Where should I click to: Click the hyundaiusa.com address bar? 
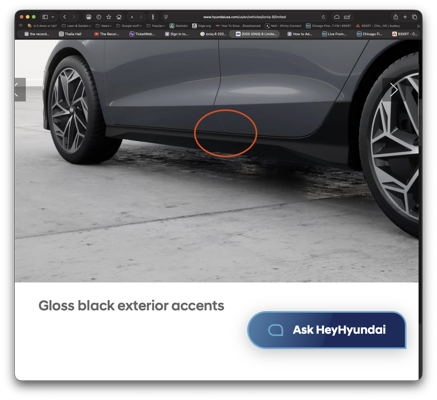(245, 17)
